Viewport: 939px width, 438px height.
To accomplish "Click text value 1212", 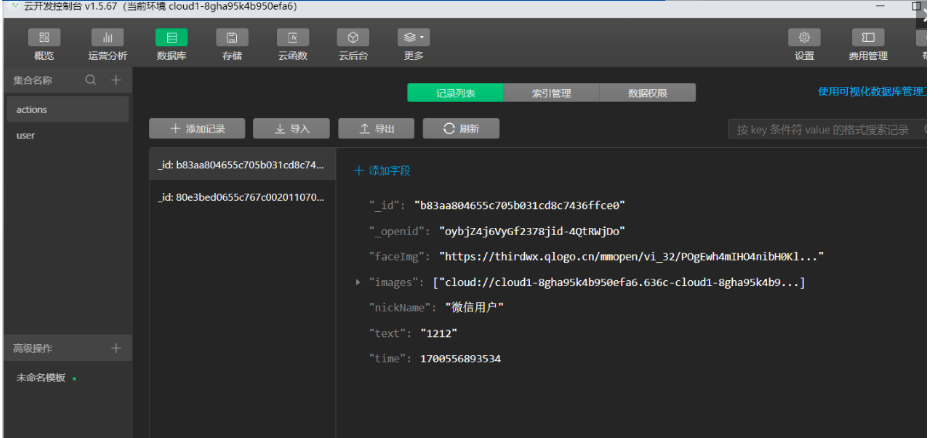I will click(x=439, y=333).
